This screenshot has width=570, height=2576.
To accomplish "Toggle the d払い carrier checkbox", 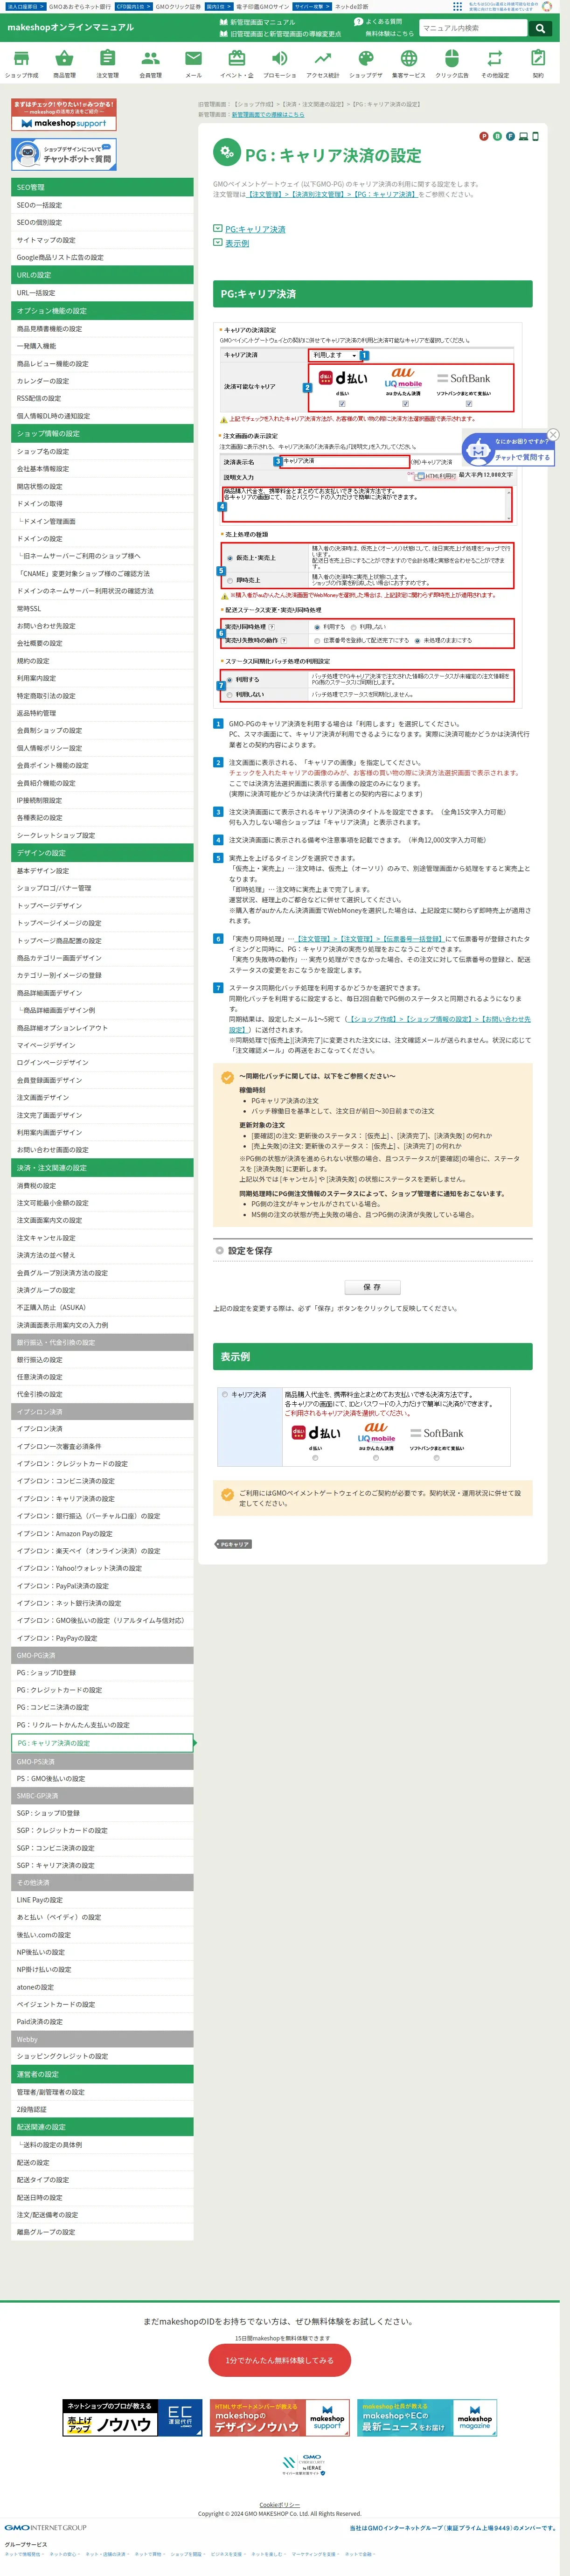I will pos(342,404).
